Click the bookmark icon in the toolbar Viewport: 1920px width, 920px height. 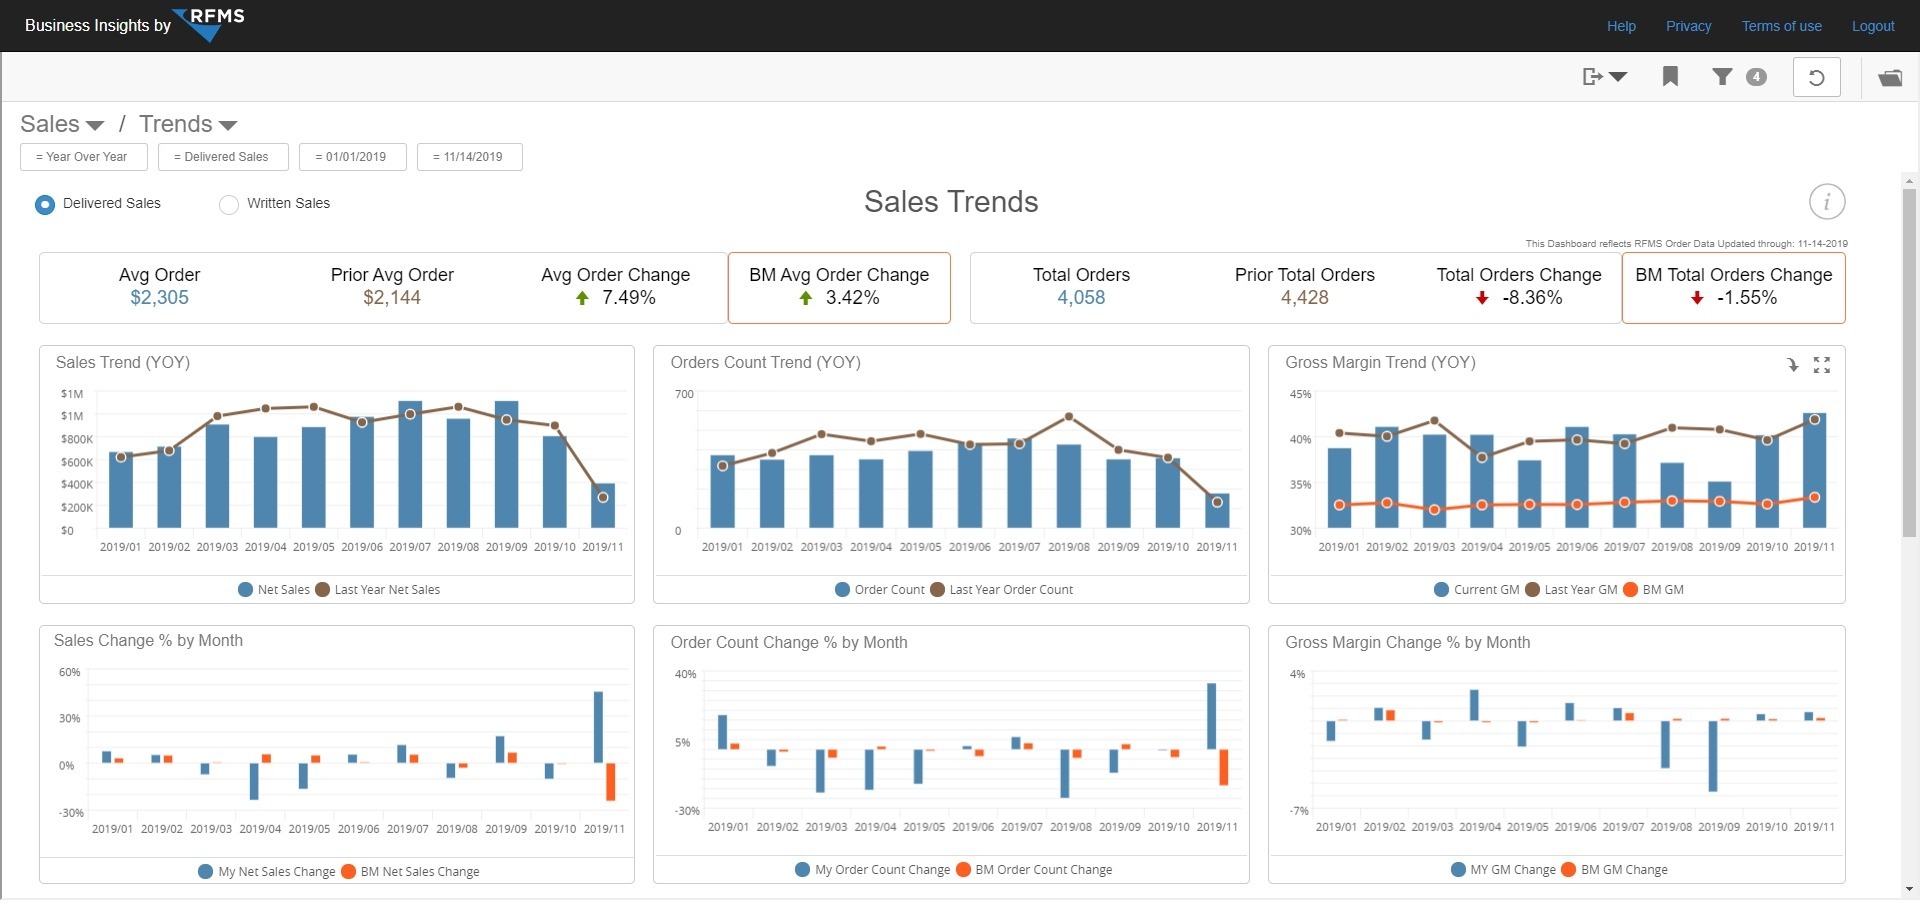1670,76
